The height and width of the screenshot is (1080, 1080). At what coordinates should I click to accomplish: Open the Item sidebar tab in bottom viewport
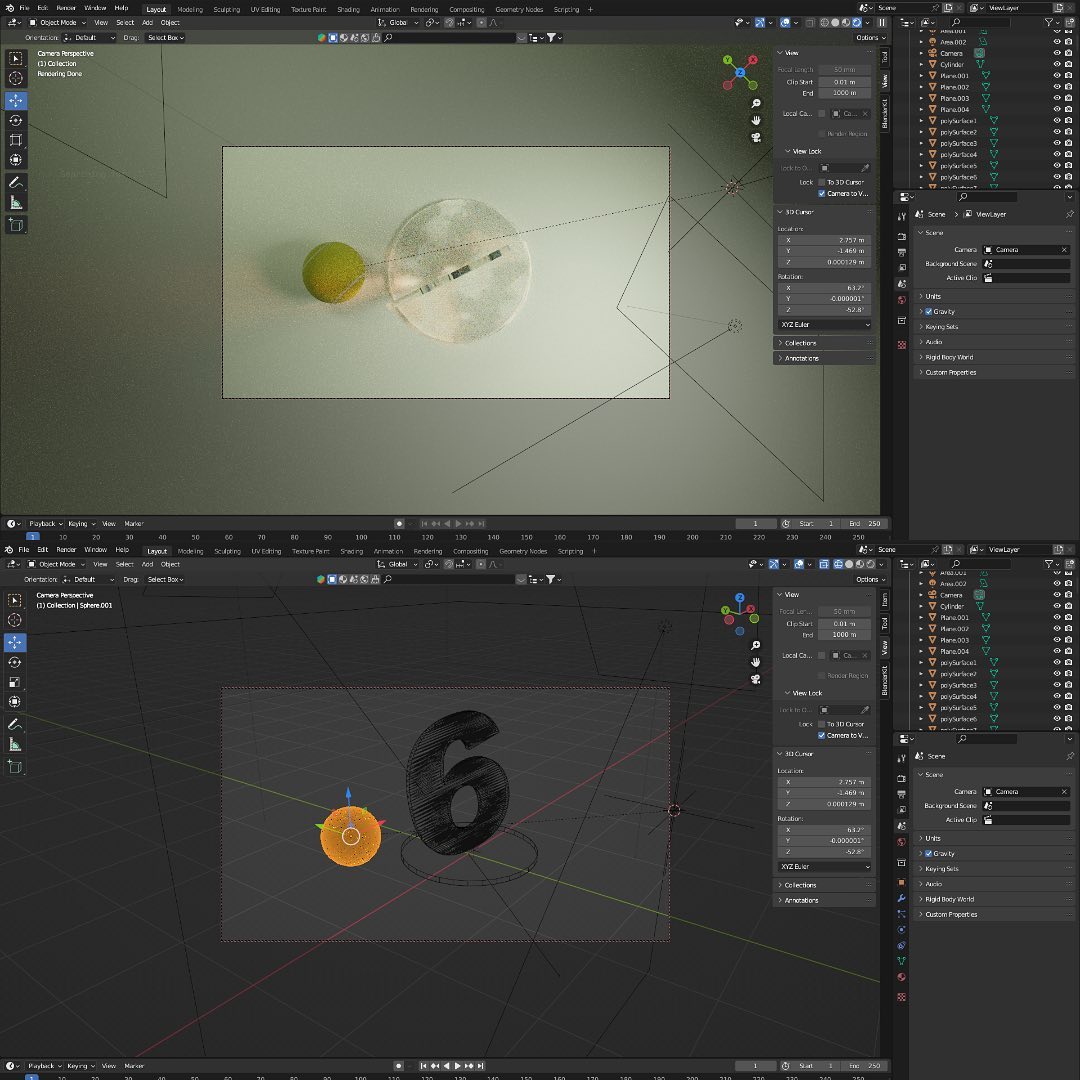coord(884,598)
